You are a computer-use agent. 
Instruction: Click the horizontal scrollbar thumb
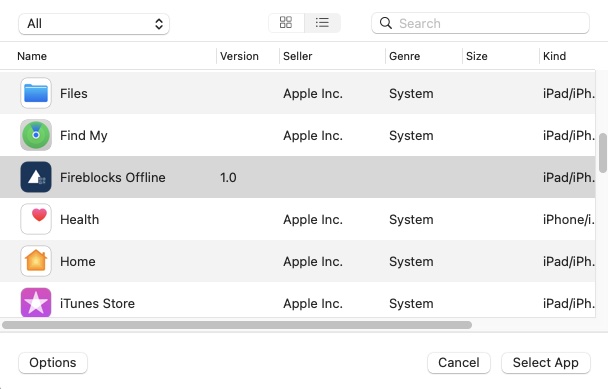click(x=237, y=325)
